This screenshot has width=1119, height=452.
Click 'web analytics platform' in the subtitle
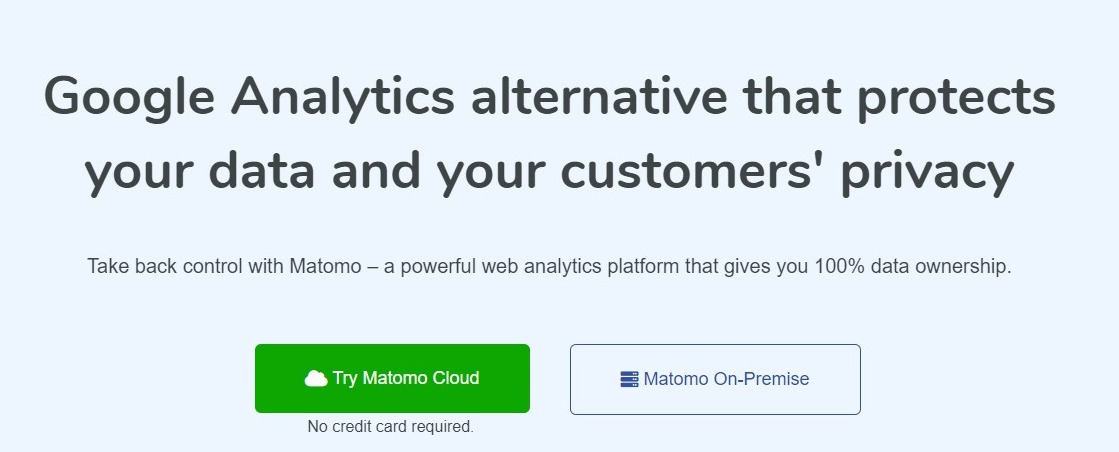point(570,268)
